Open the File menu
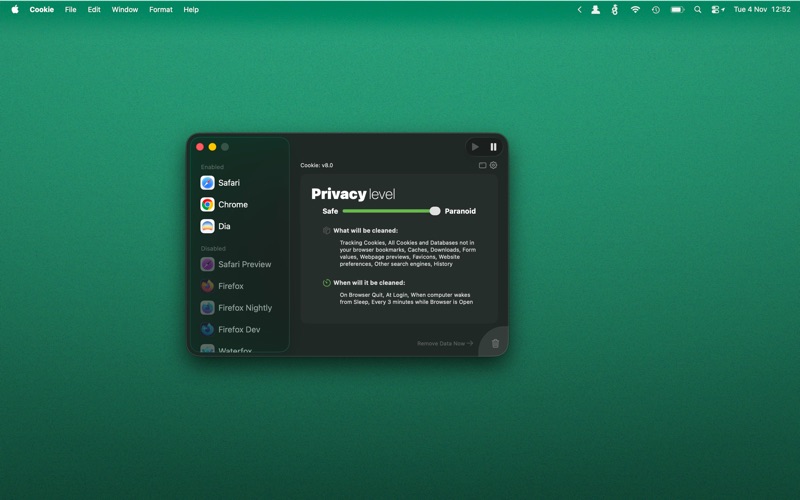 [x=70, y=9]
